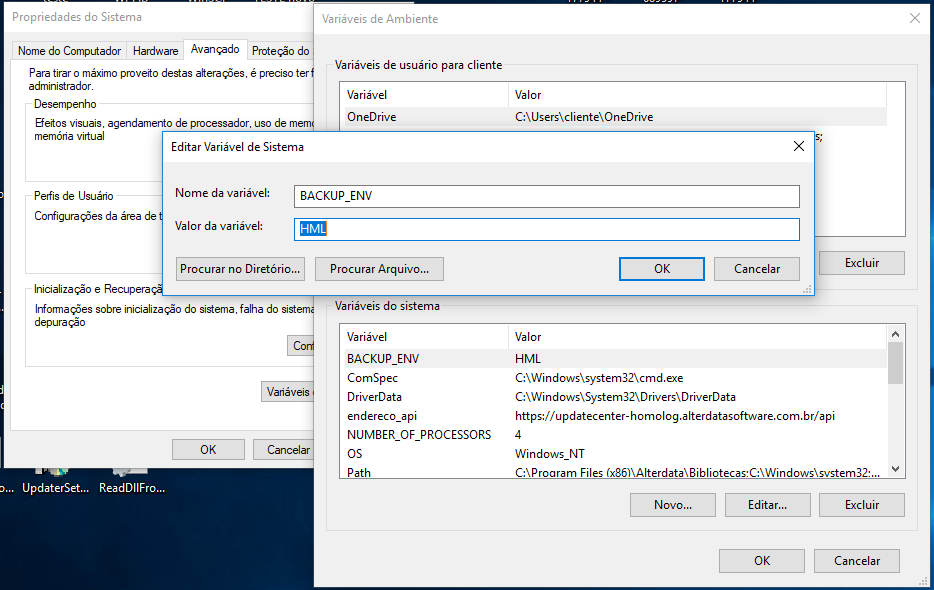Close the Editar Variável de Sistema dialog
The height and width of the screenshot is (590, 934).
click(798, 146)
